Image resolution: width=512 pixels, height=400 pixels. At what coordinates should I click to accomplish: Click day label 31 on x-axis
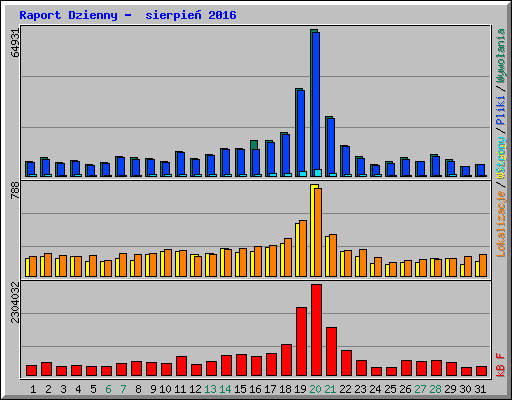point(480,389)
